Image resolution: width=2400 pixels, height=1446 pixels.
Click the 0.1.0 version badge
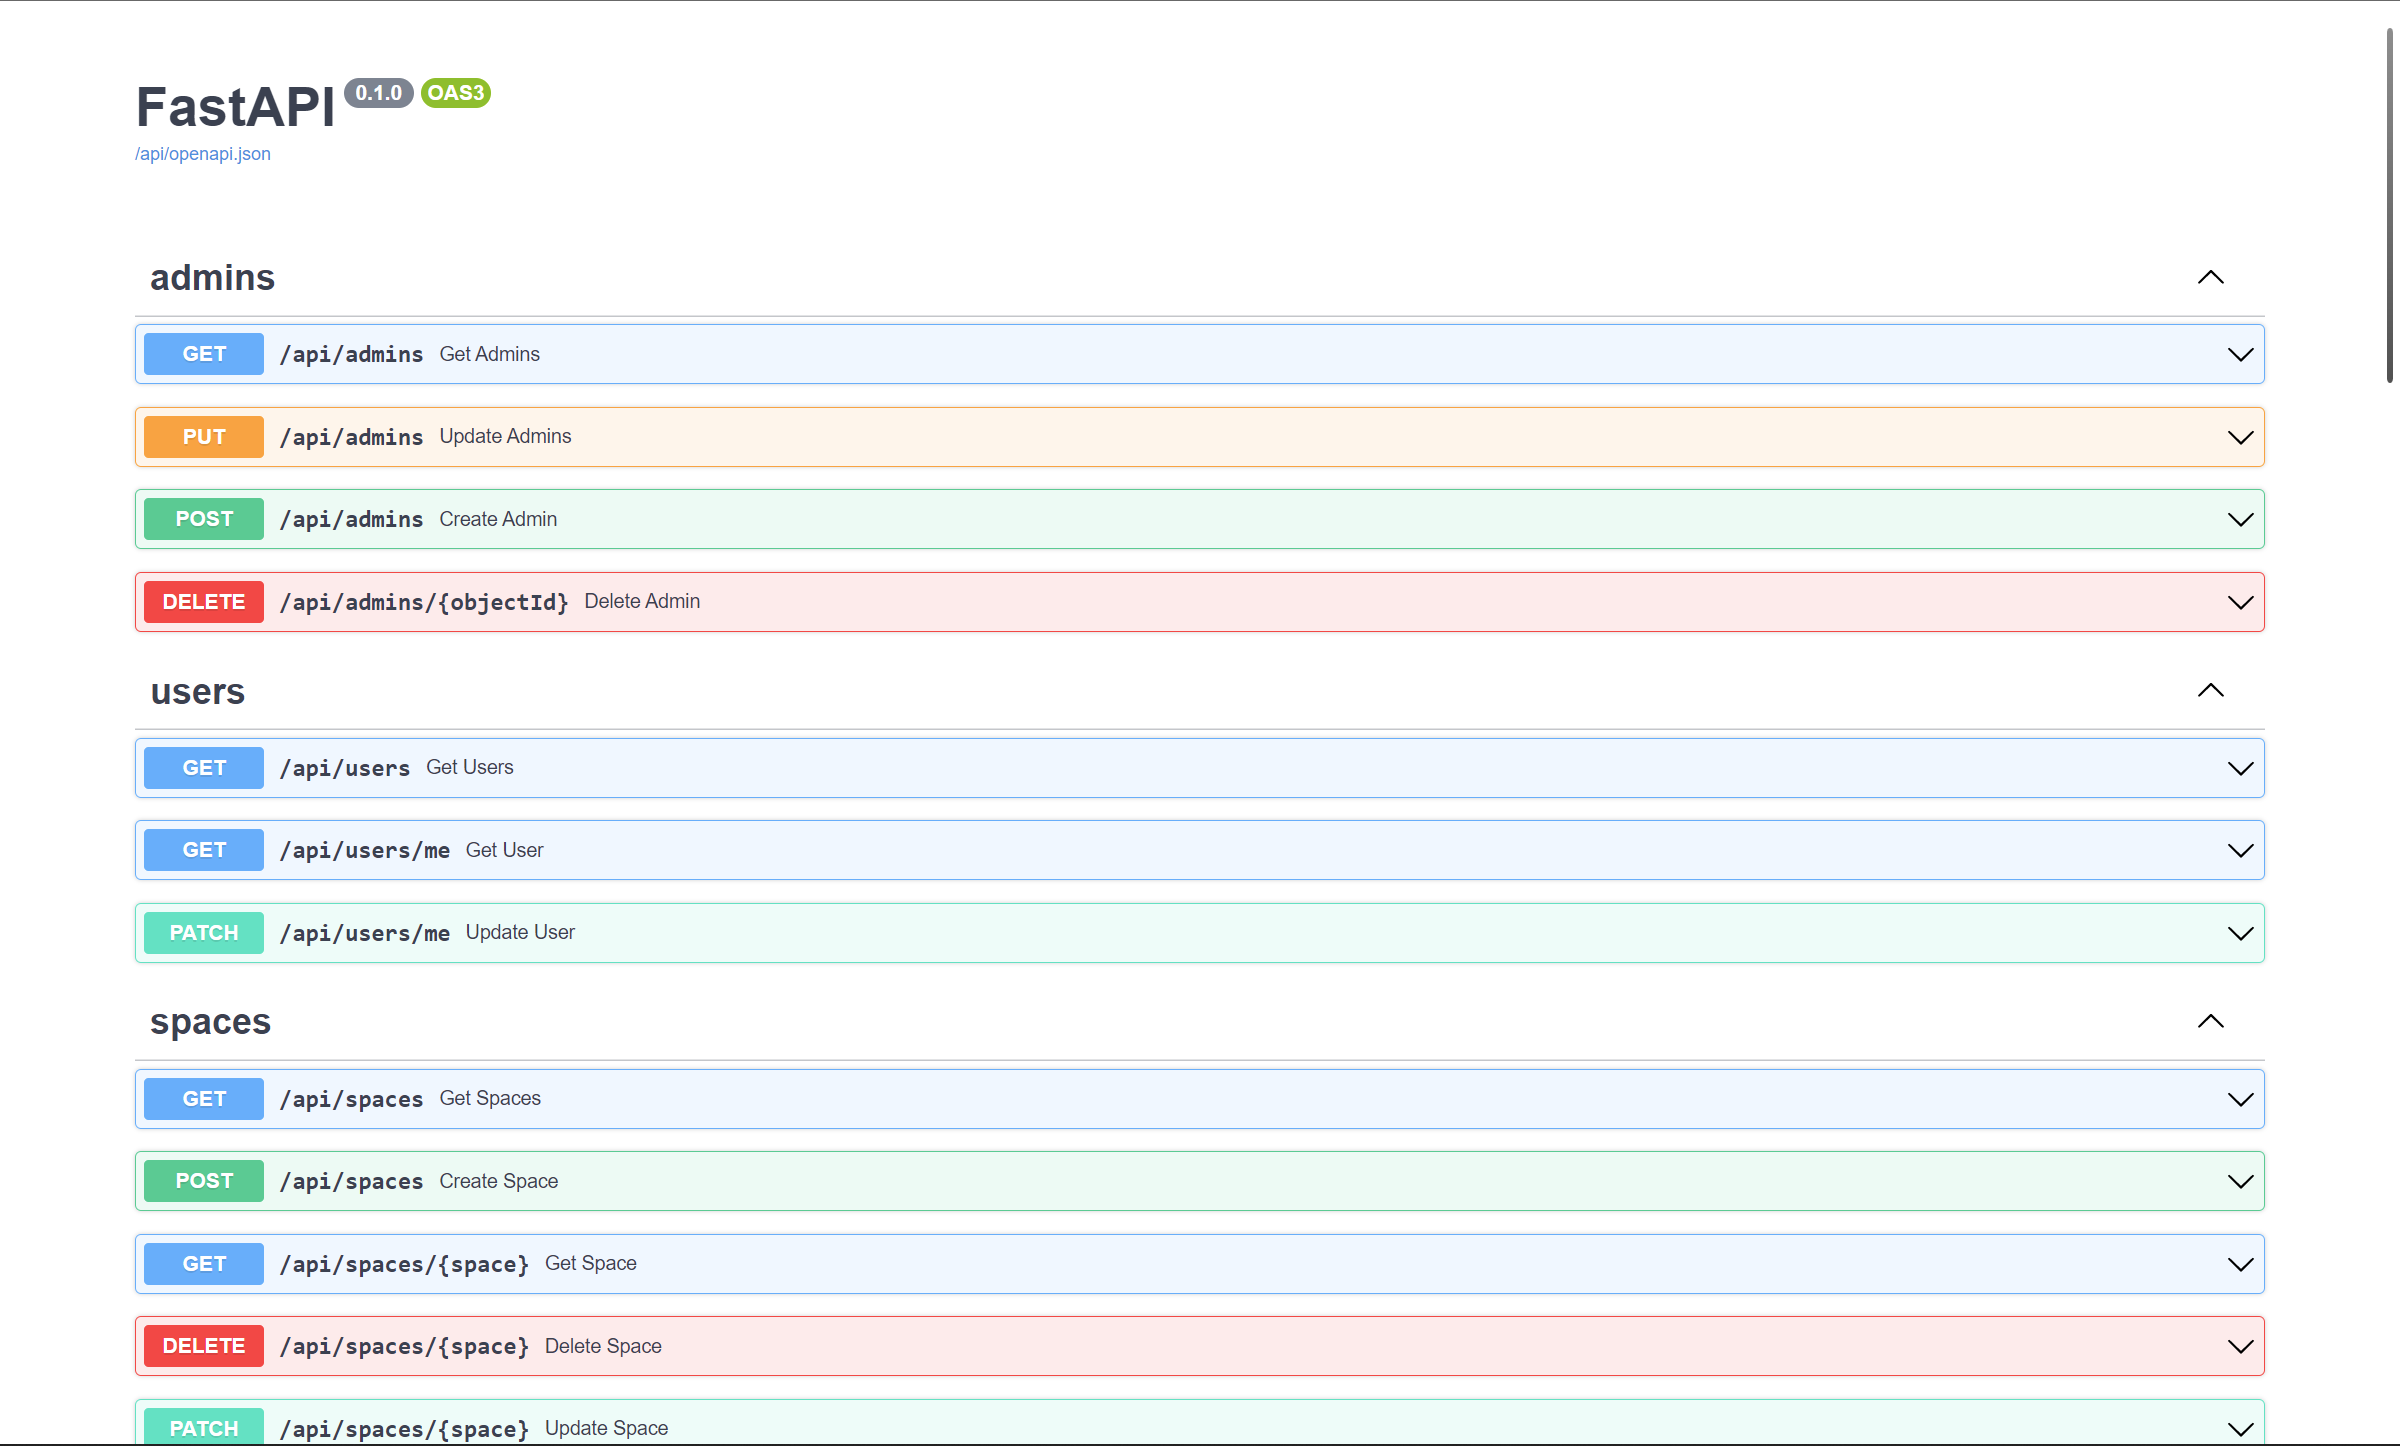tap(379, 93)
